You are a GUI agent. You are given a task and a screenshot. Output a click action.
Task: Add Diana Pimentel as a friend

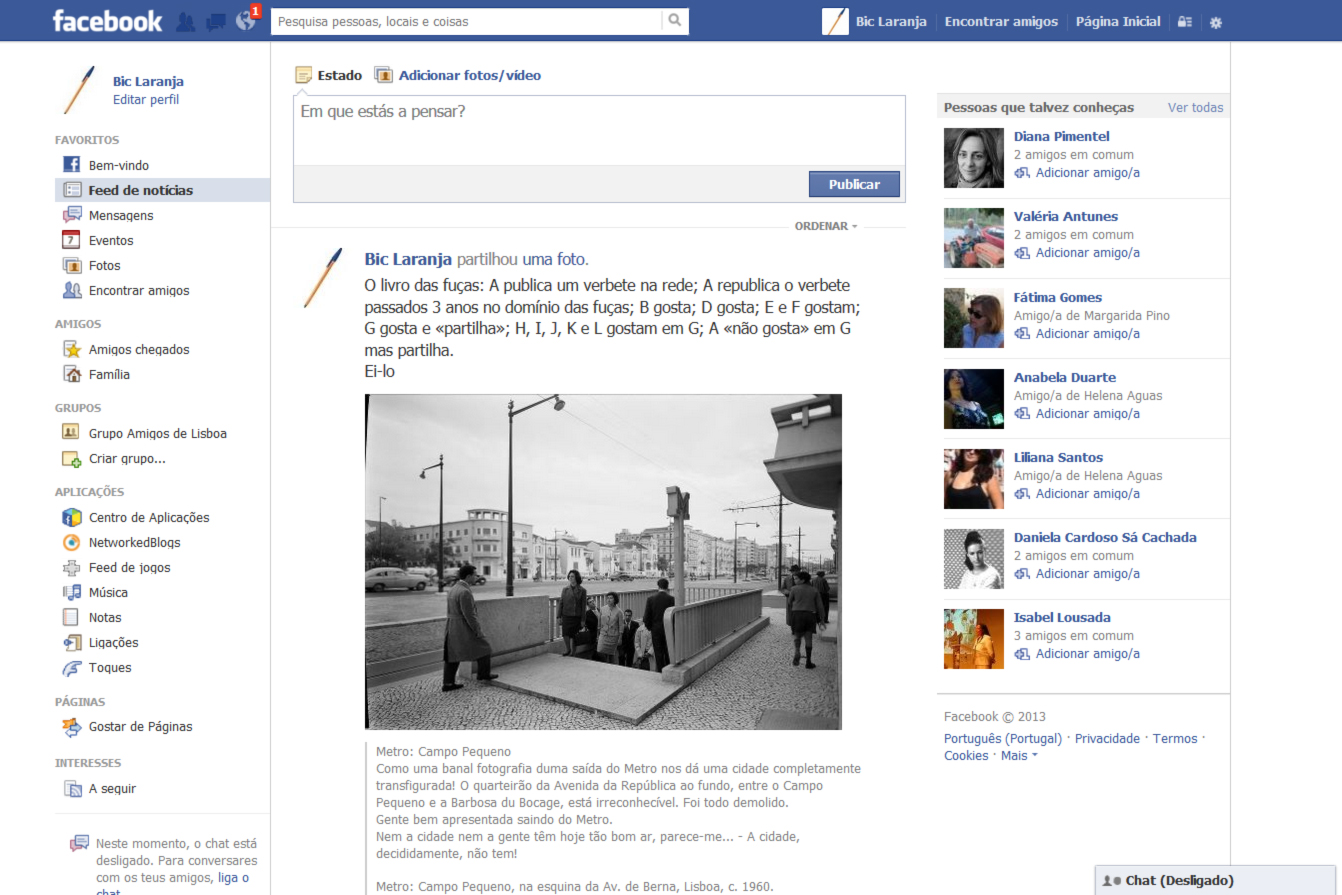click(x=1087, y=173)
